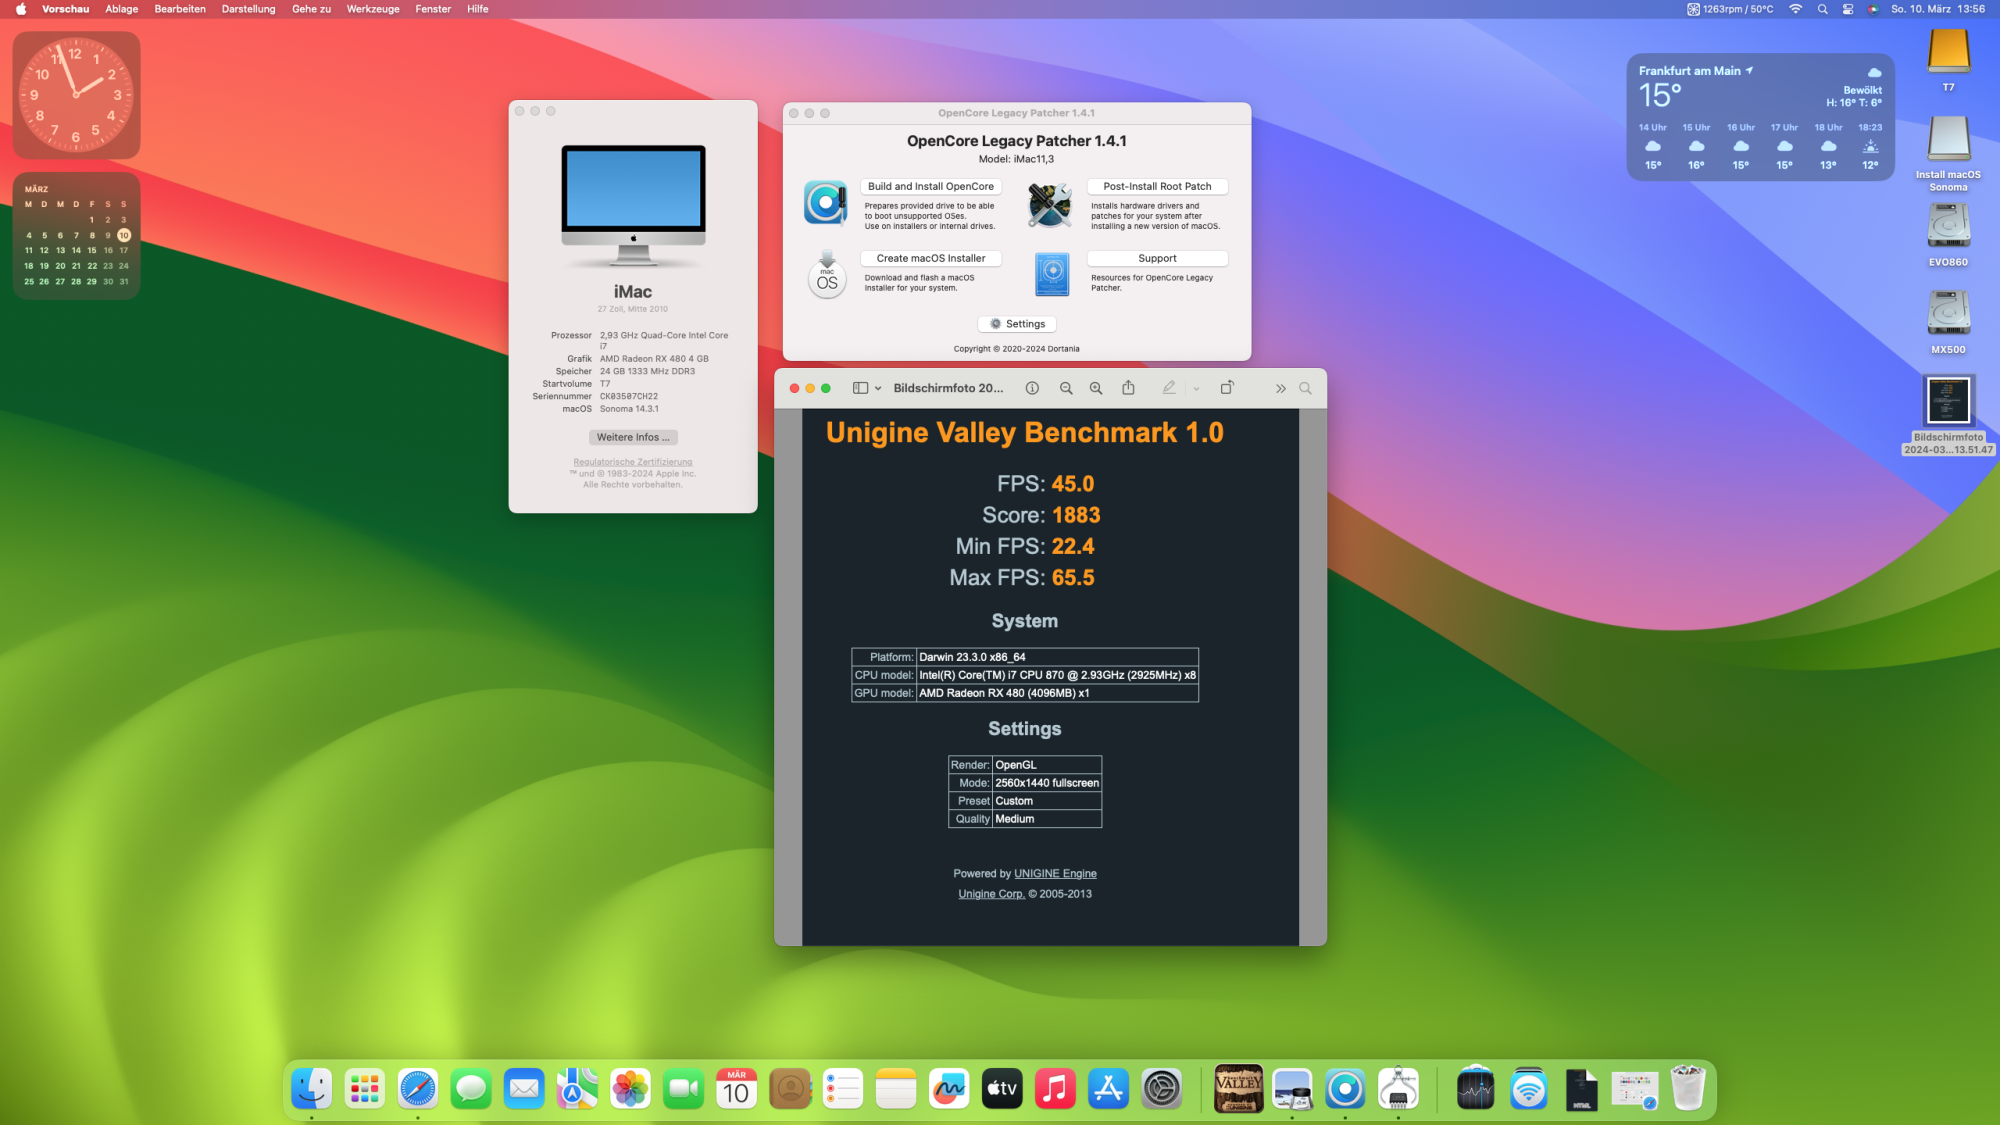Expand the hidden toolbar items chevron
The image size is (2000, 1125).
click(1280, 388)
